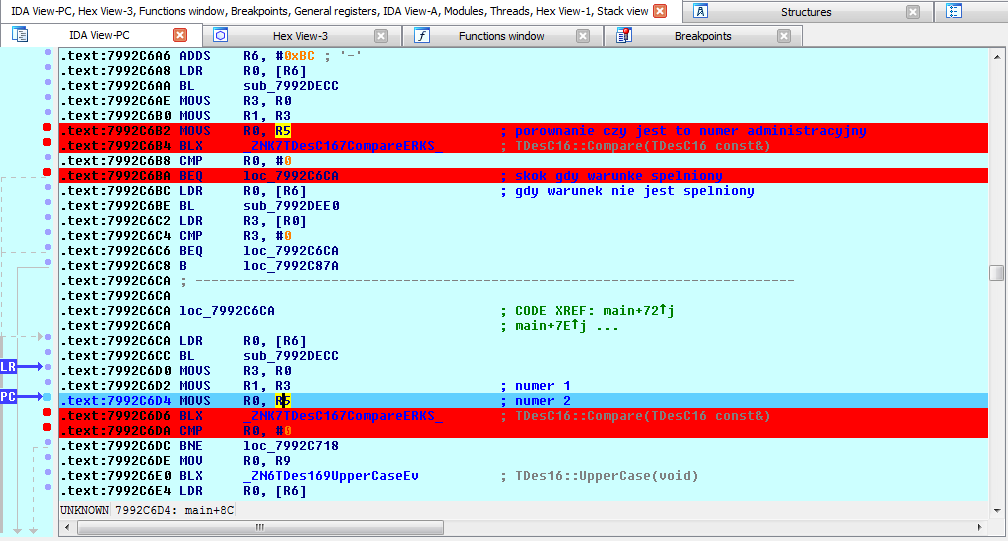Toggle breakpoint at address 7992C6B4
The image size is (1008, 541).
[x=47, y=142]
